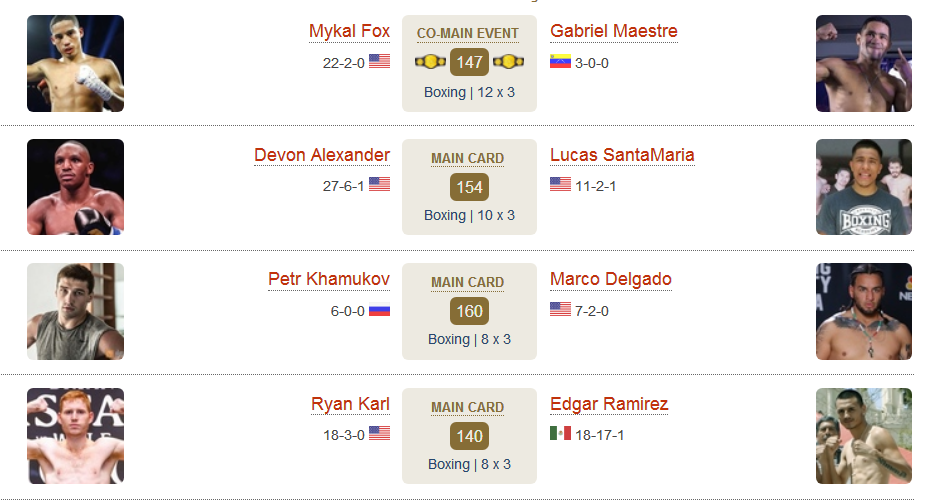The height and width of the screenshot is (503, 937).
Task: Click the US flag next to Ryan Karl's record
Action: (x=379, y=433)
